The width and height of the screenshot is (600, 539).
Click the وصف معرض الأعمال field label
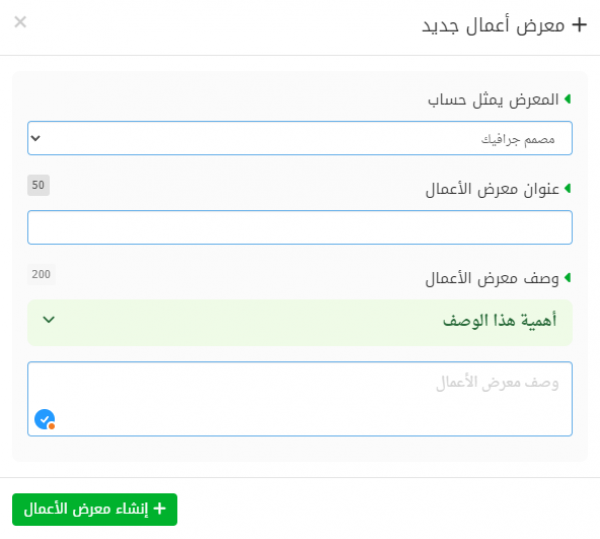tap(492, 278)
